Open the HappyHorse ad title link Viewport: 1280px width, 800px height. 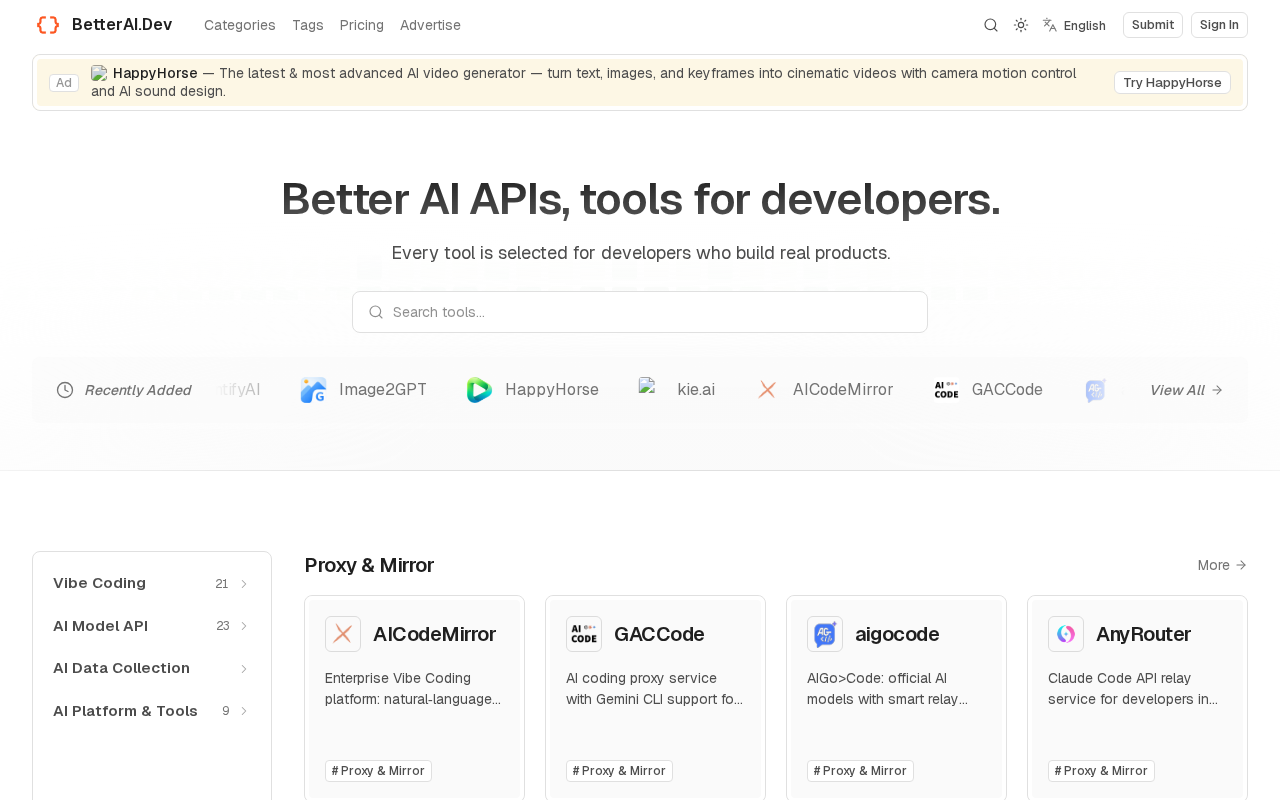[x=155, y=73]
